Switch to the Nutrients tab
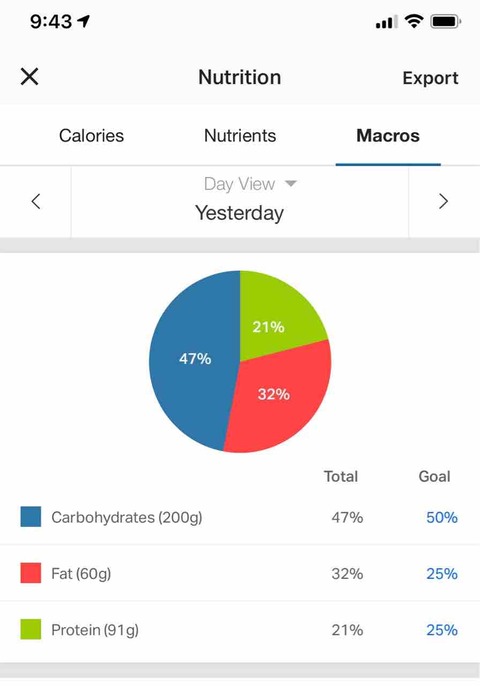 click(x=240, y=136)
